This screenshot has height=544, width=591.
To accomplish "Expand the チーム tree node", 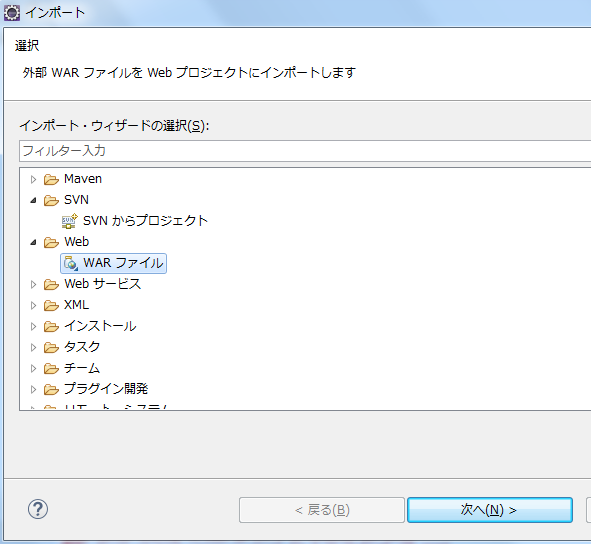I will click(x=33, y=368).
